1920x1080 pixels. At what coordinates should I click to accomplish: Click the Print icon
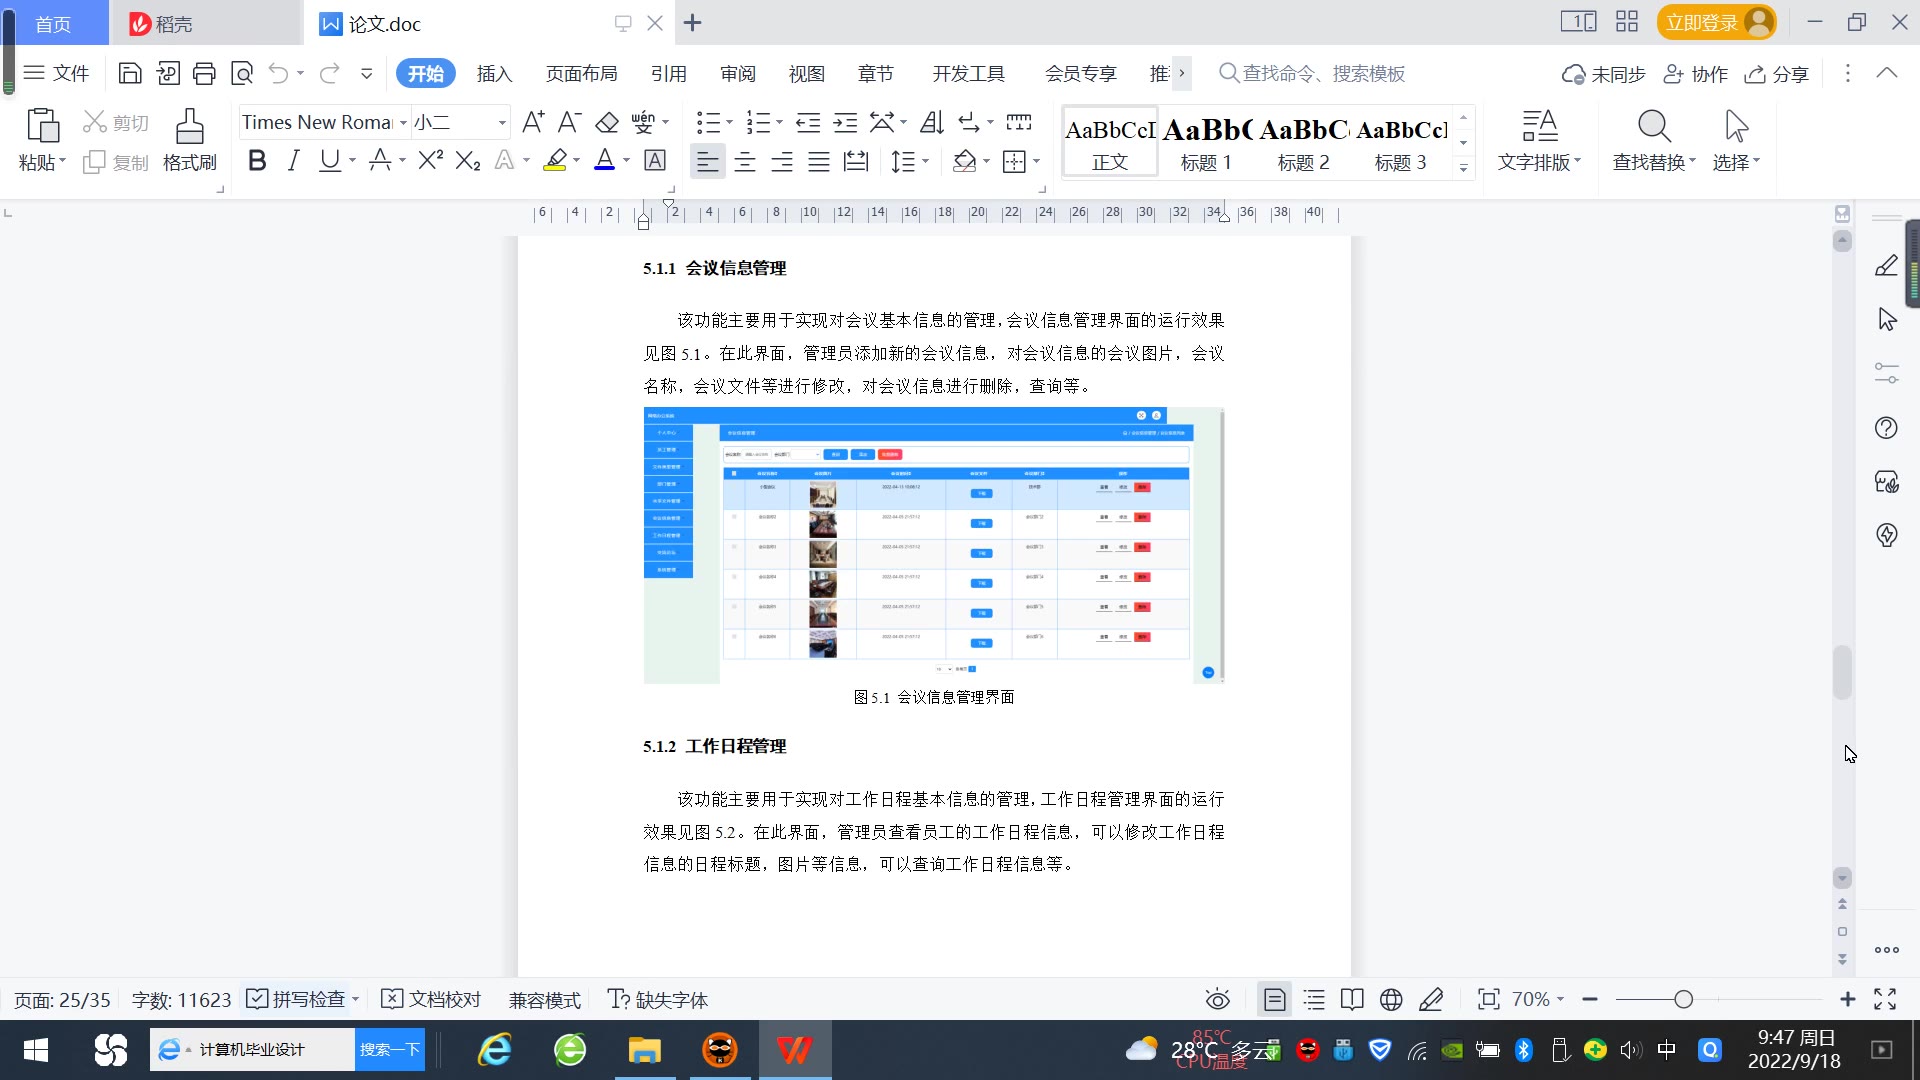[x=204, y=73]
